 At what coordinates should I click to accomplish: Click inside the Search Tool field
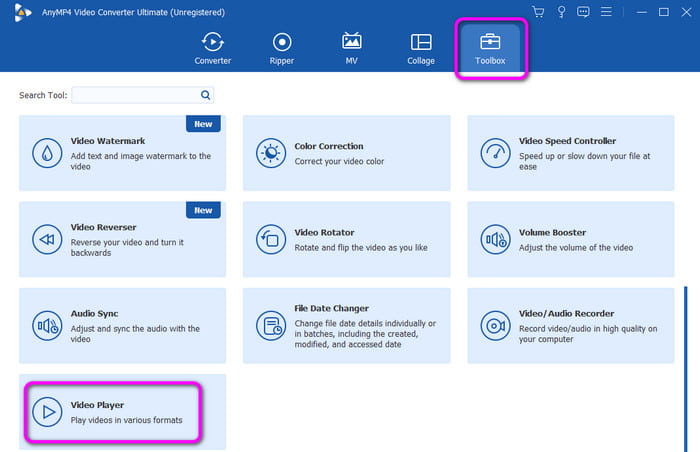142,95
